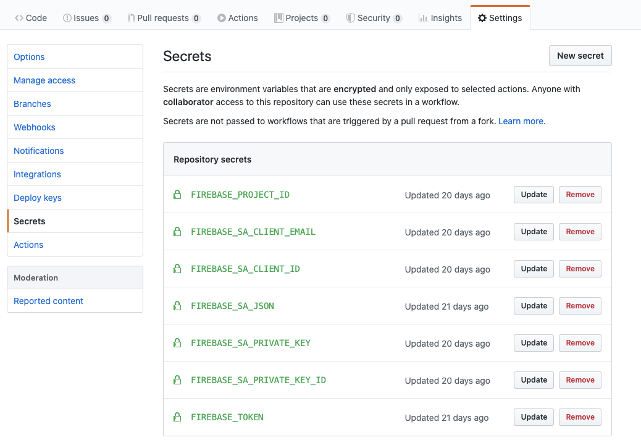Click the Pull requests count badge

196,18
